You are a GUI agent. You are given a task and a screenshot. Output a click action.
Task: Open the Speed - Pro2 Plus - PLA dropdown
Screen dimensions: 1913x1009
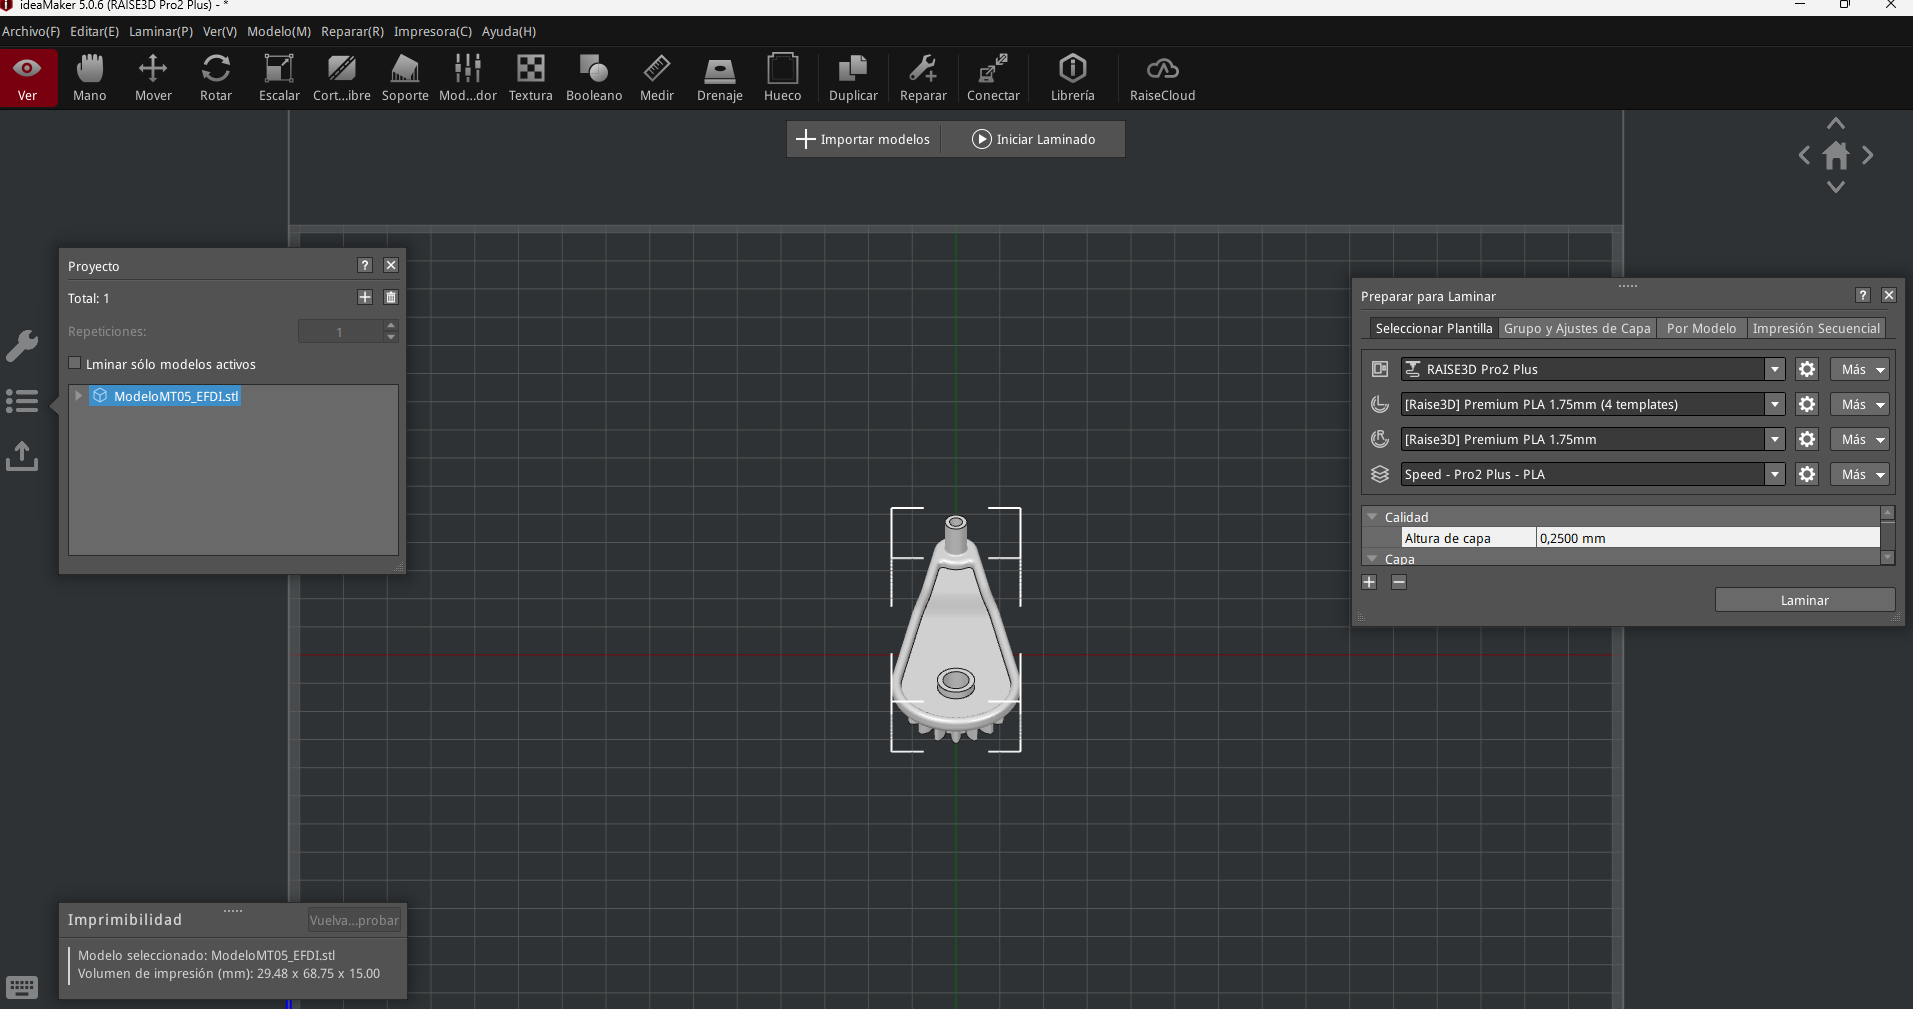pyautogui.click(x=1774, y=475)
